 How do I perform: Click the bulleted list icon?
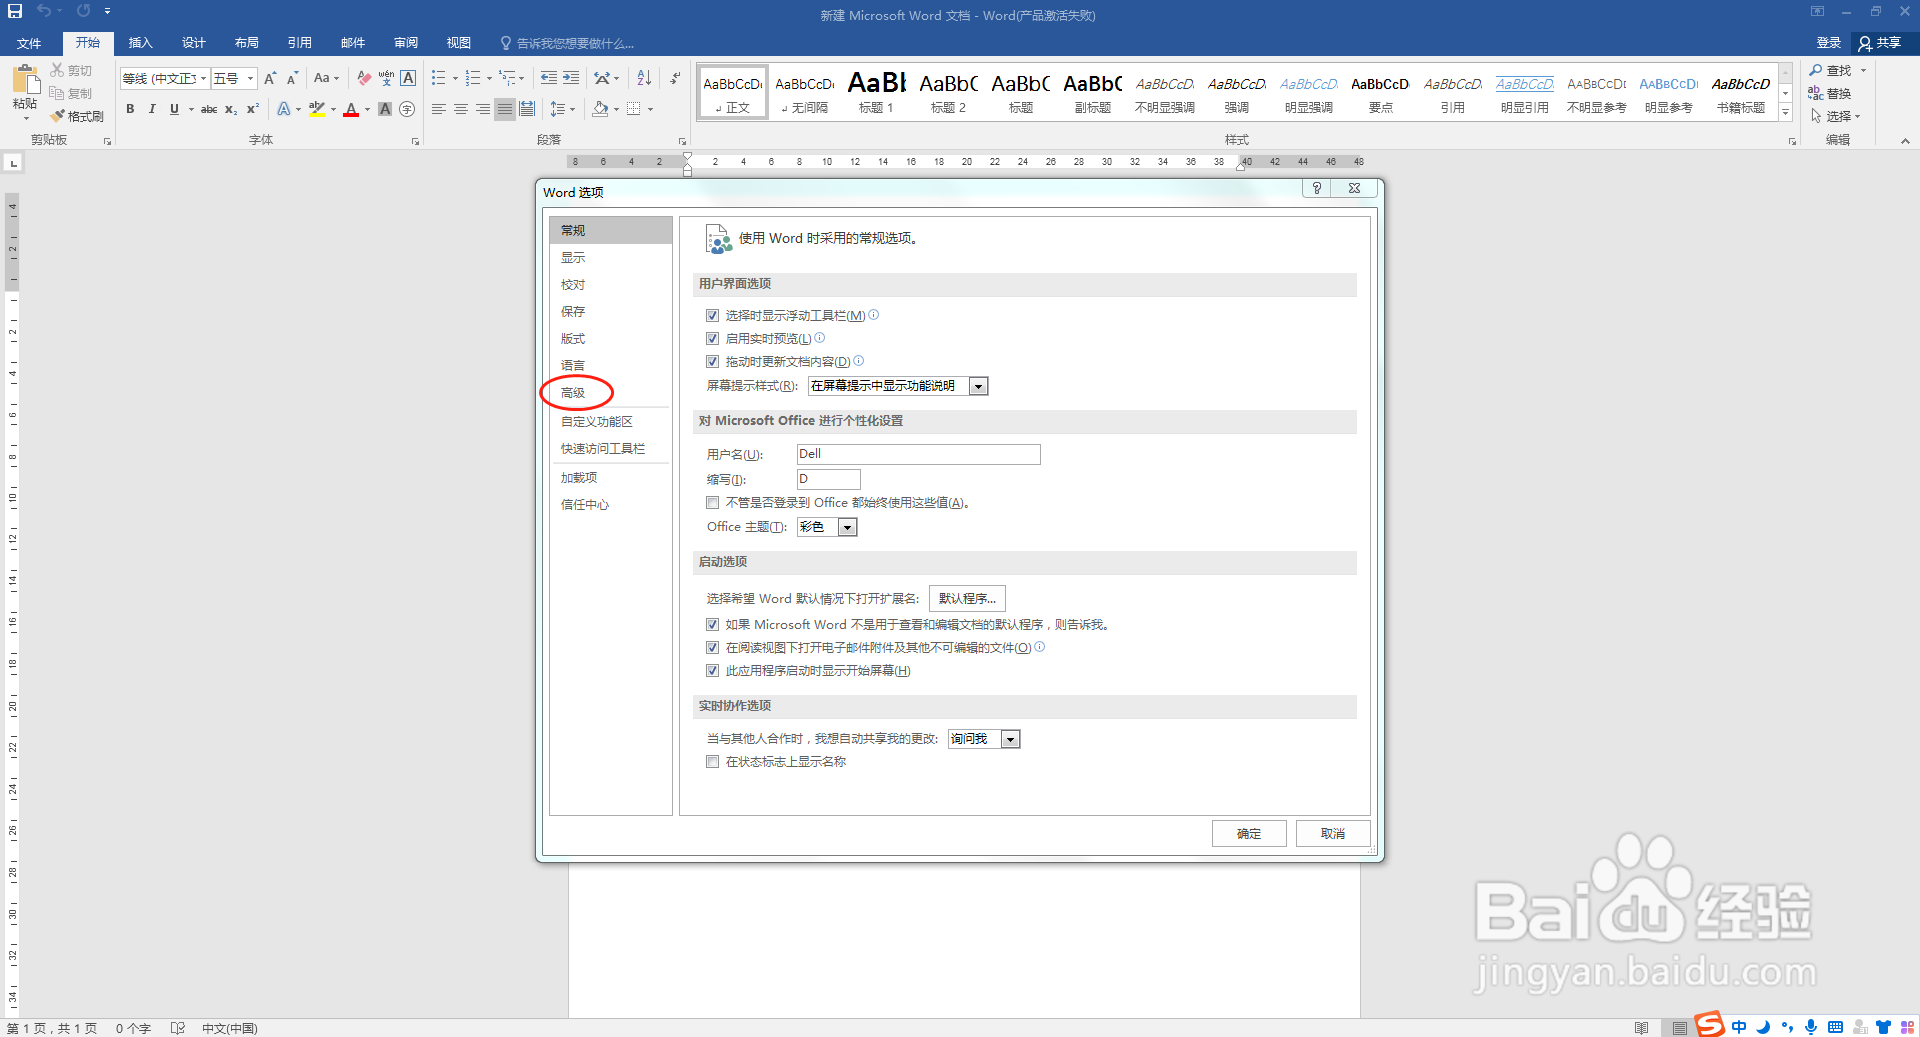tap(438, 78)
